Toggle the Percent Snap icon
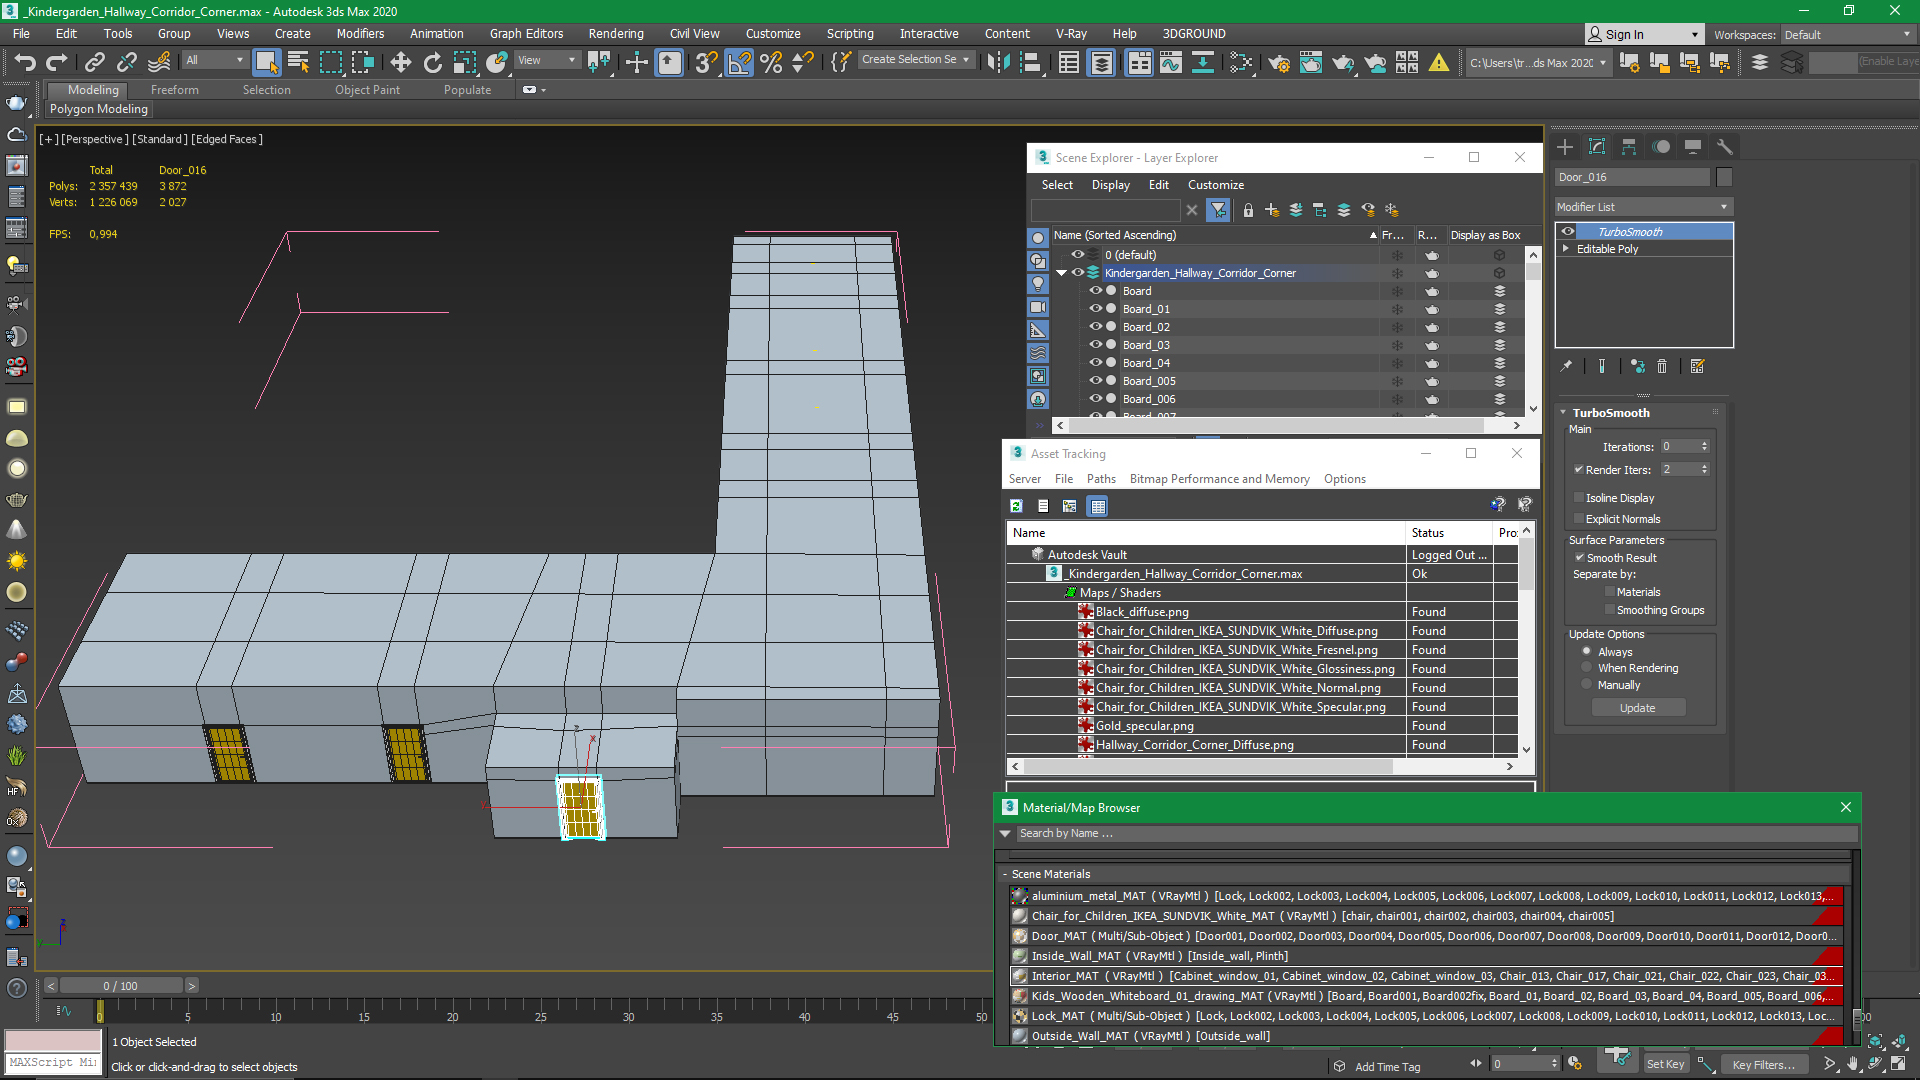1920x1080 pixels. (771, 62)
